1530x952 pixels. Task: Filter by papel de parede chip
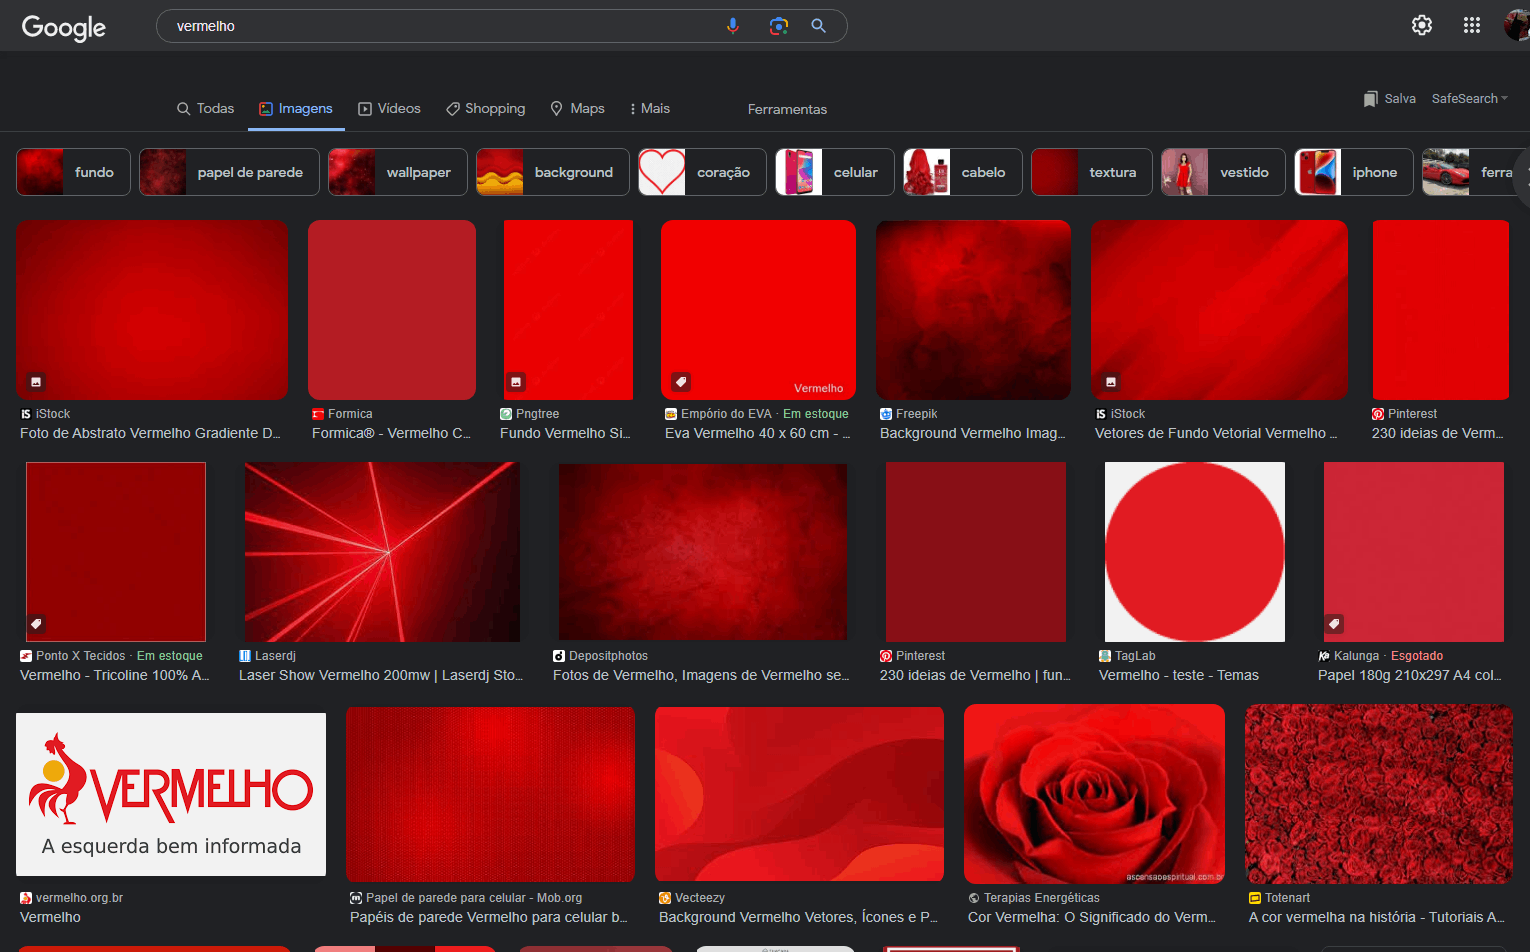(x=229, y=172)
